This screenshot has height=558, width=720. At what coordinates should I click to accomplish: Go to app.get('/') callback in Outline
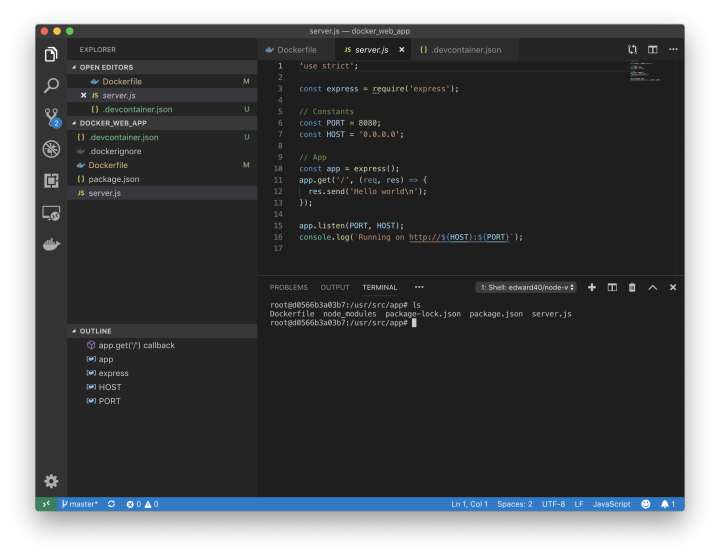pos(162,345)
